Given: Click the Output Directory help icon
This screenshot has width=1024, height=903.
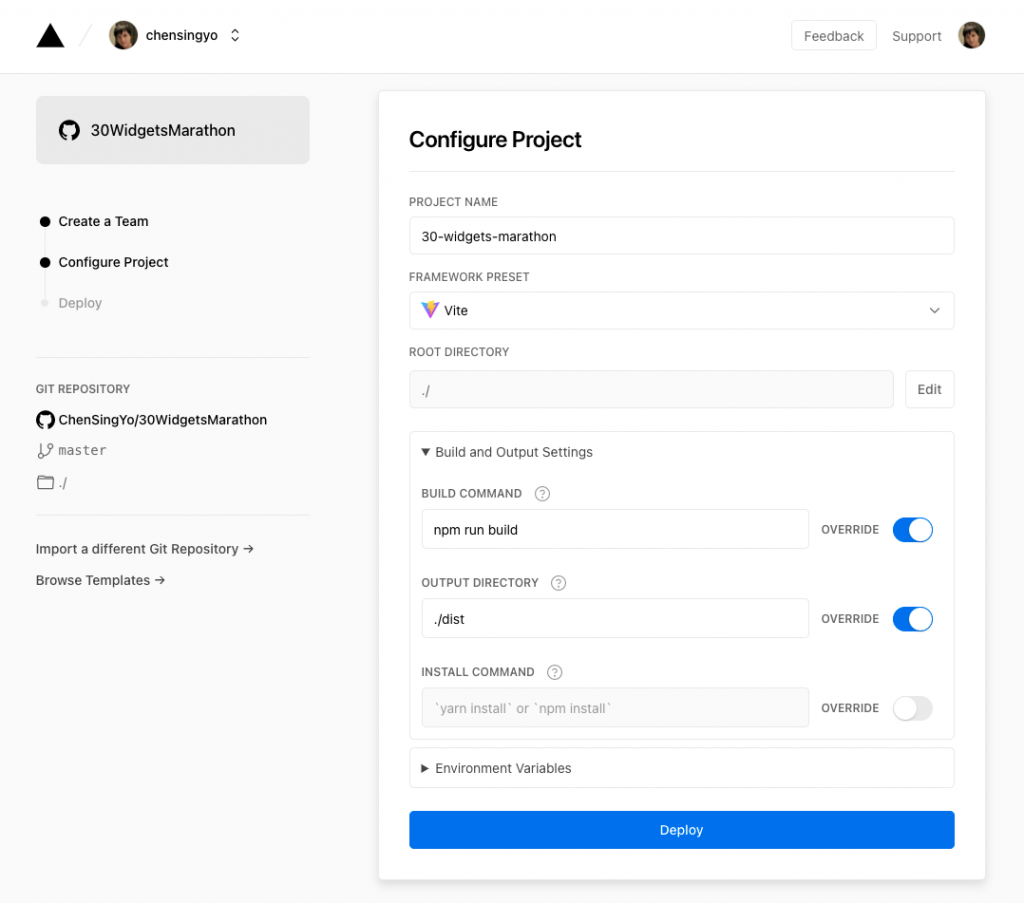Looking at the screenshot, I should [x=558, y=583].
